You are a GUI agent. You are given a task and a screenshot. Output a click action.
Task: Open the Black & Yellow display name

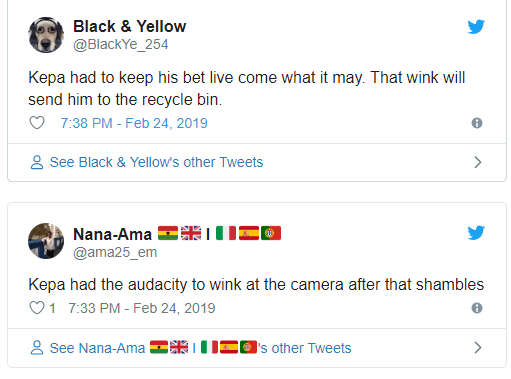pos(130,26)
